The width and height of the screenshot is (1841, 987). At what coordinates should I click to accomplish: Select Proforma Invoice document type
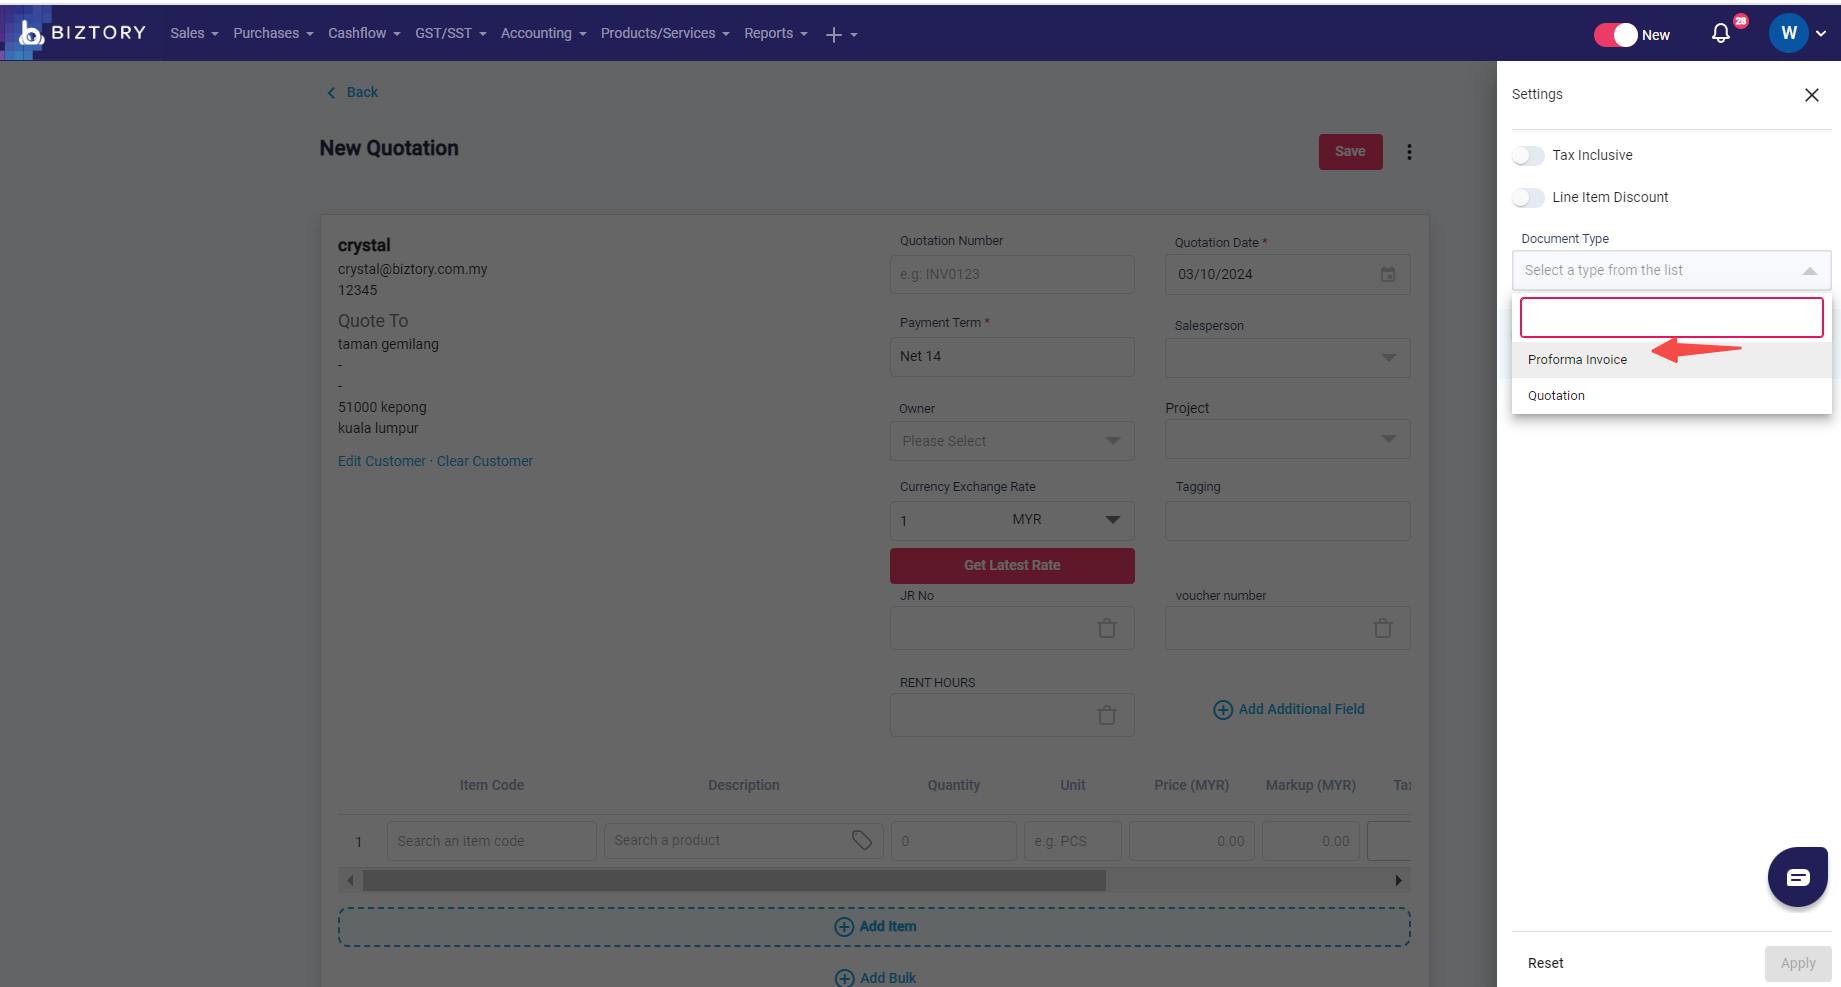point(1671,360)
